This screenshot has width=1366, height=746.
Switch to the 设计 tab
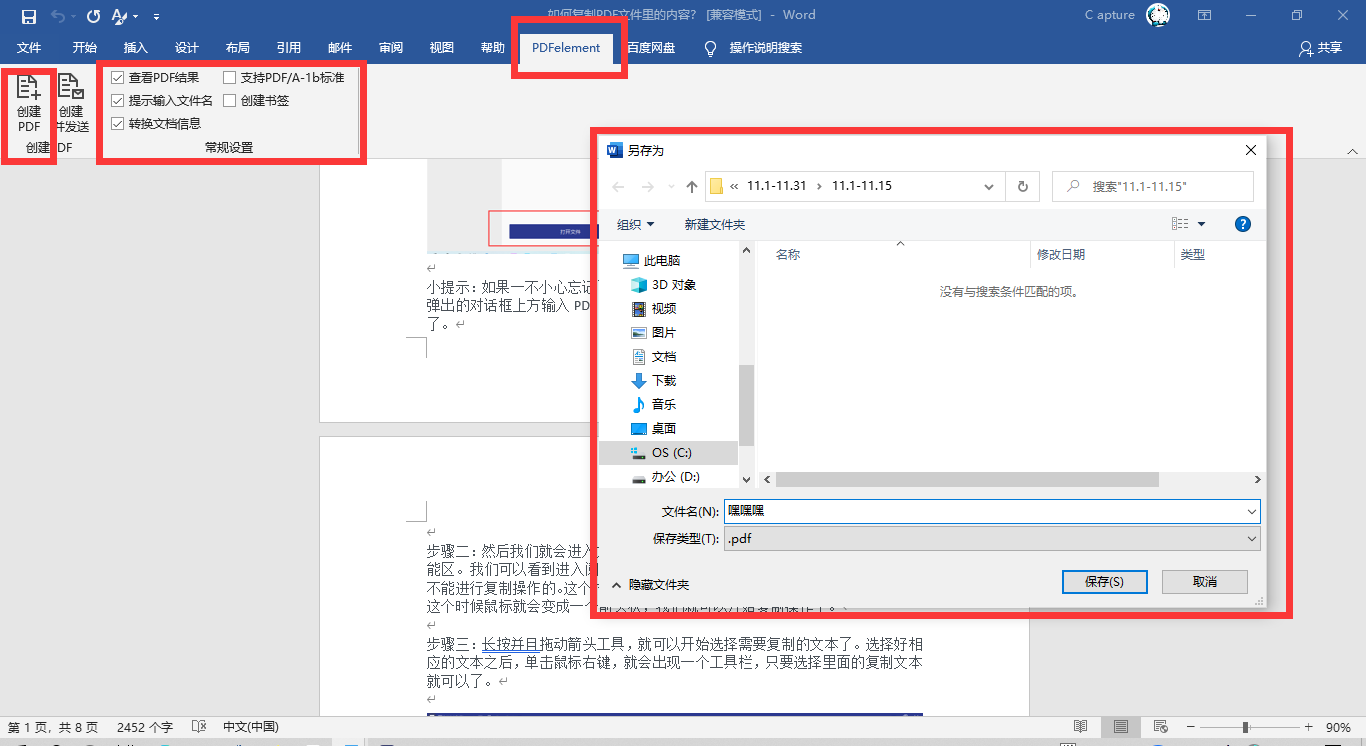pyautogui.click(x=187, y=48)
